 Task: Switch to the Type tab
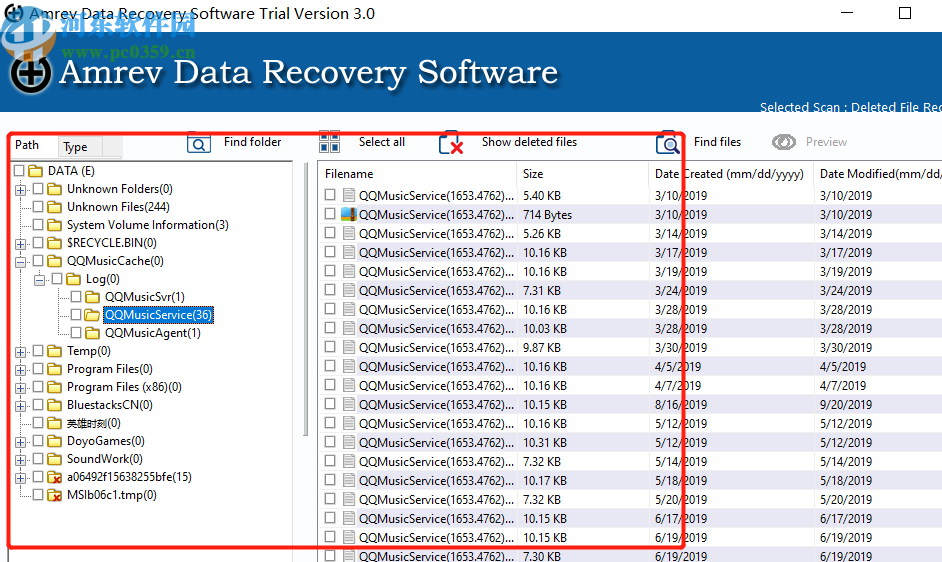[x=75, y=147]
